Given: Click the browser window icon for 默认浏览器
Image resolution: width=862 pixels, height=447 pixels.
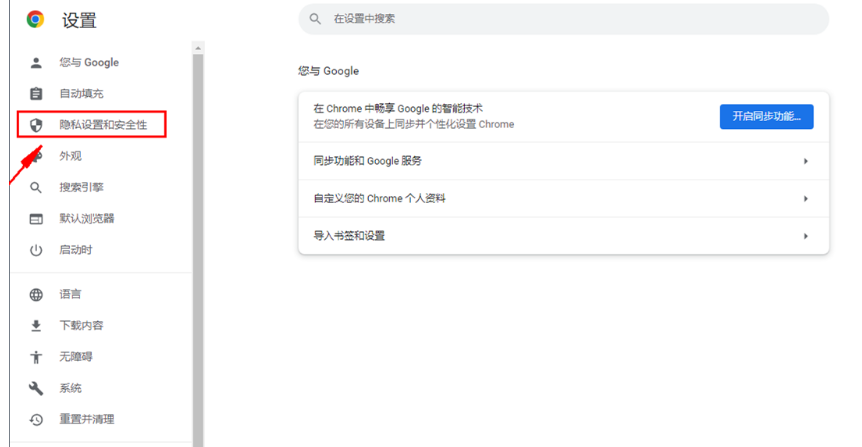Looking at the screenshot, I should (36, 219).
